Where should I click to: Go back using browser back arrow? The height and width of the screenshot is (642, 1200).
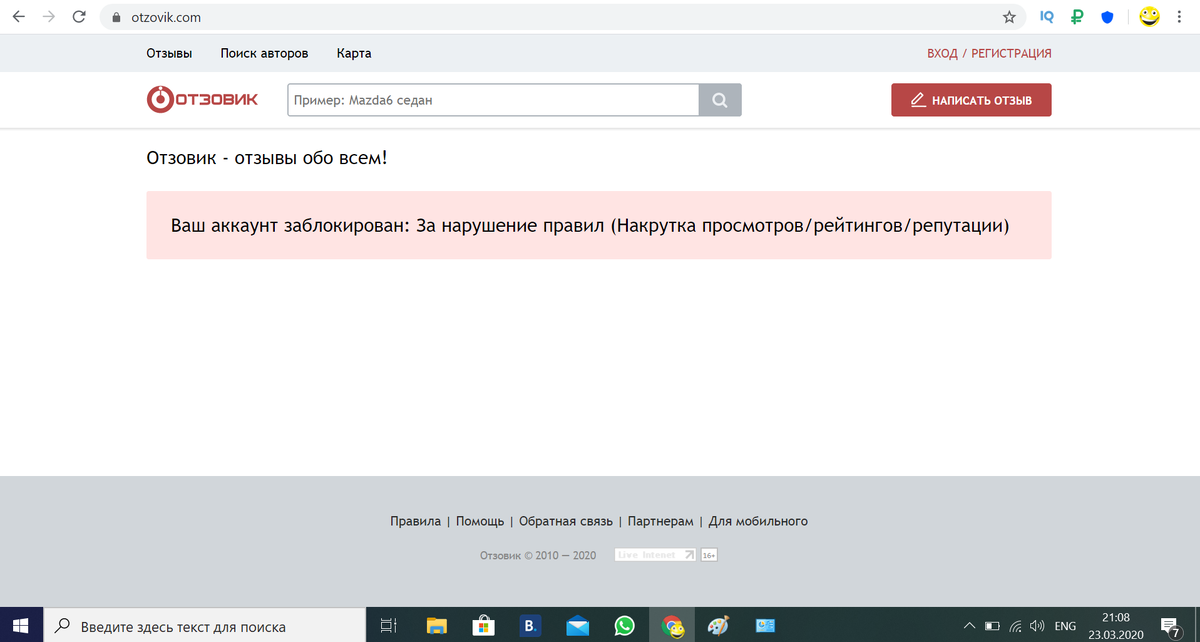(x=20, y=17)
